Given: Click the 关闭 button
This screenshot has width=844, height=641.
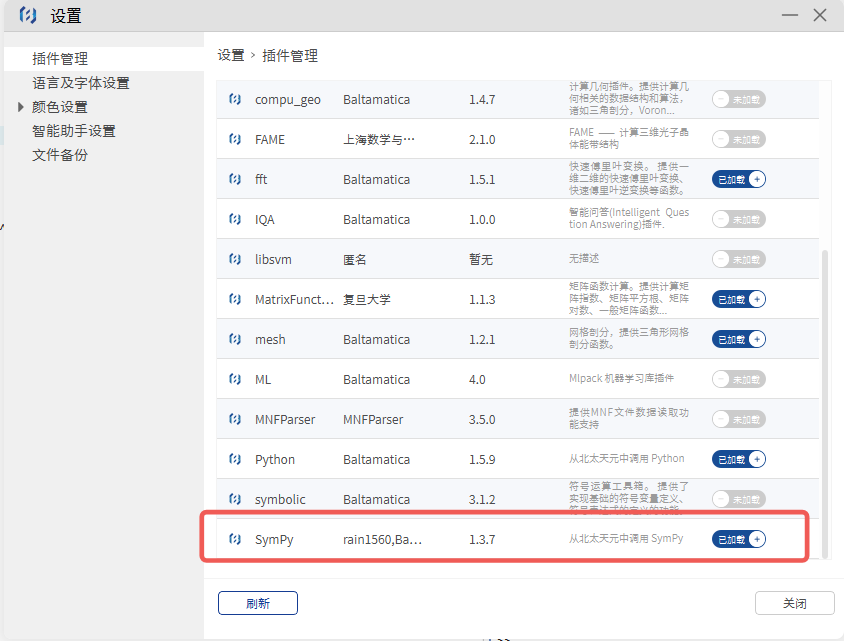Looking at the screenshot, I should [794, 603].
